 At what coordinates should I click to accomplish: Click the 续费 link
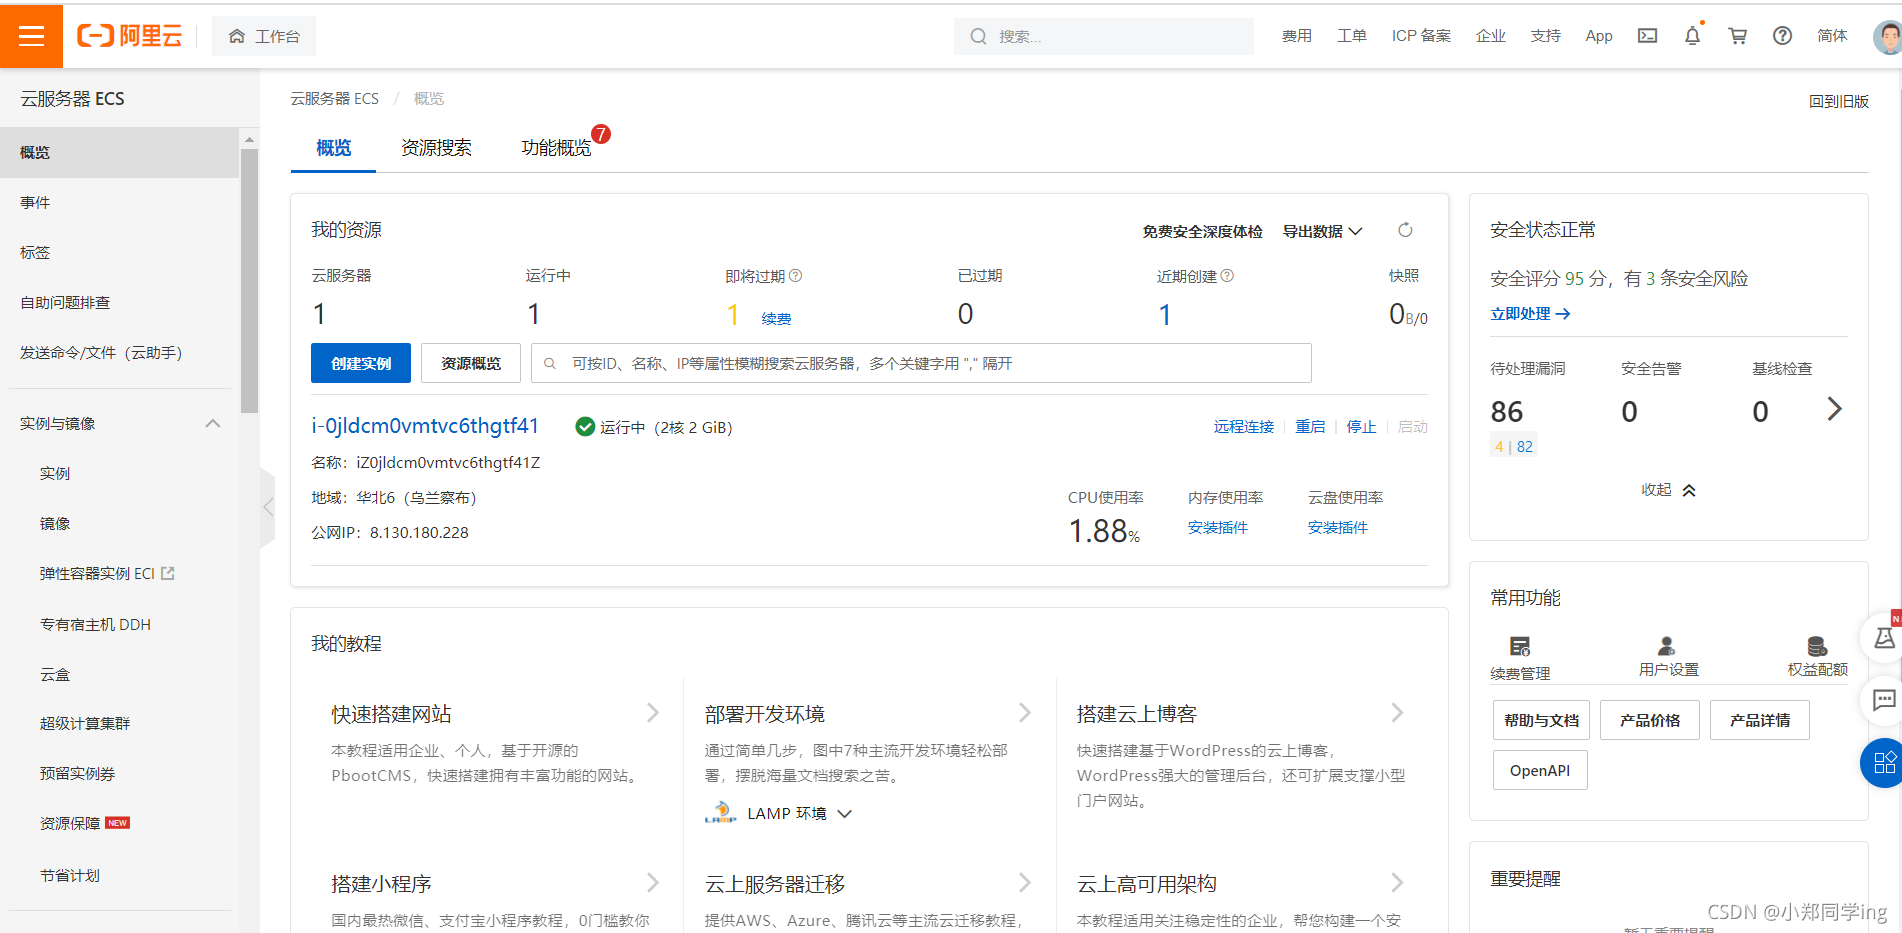776,319
